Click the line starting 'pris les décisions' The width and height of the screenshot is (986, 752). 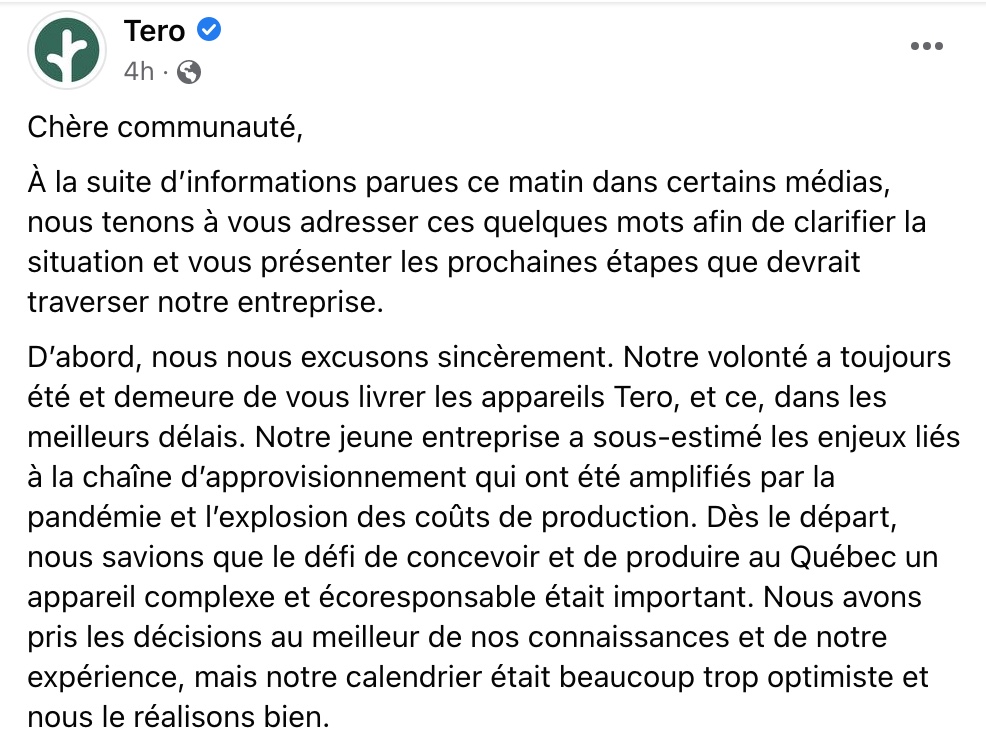point(457,638)
